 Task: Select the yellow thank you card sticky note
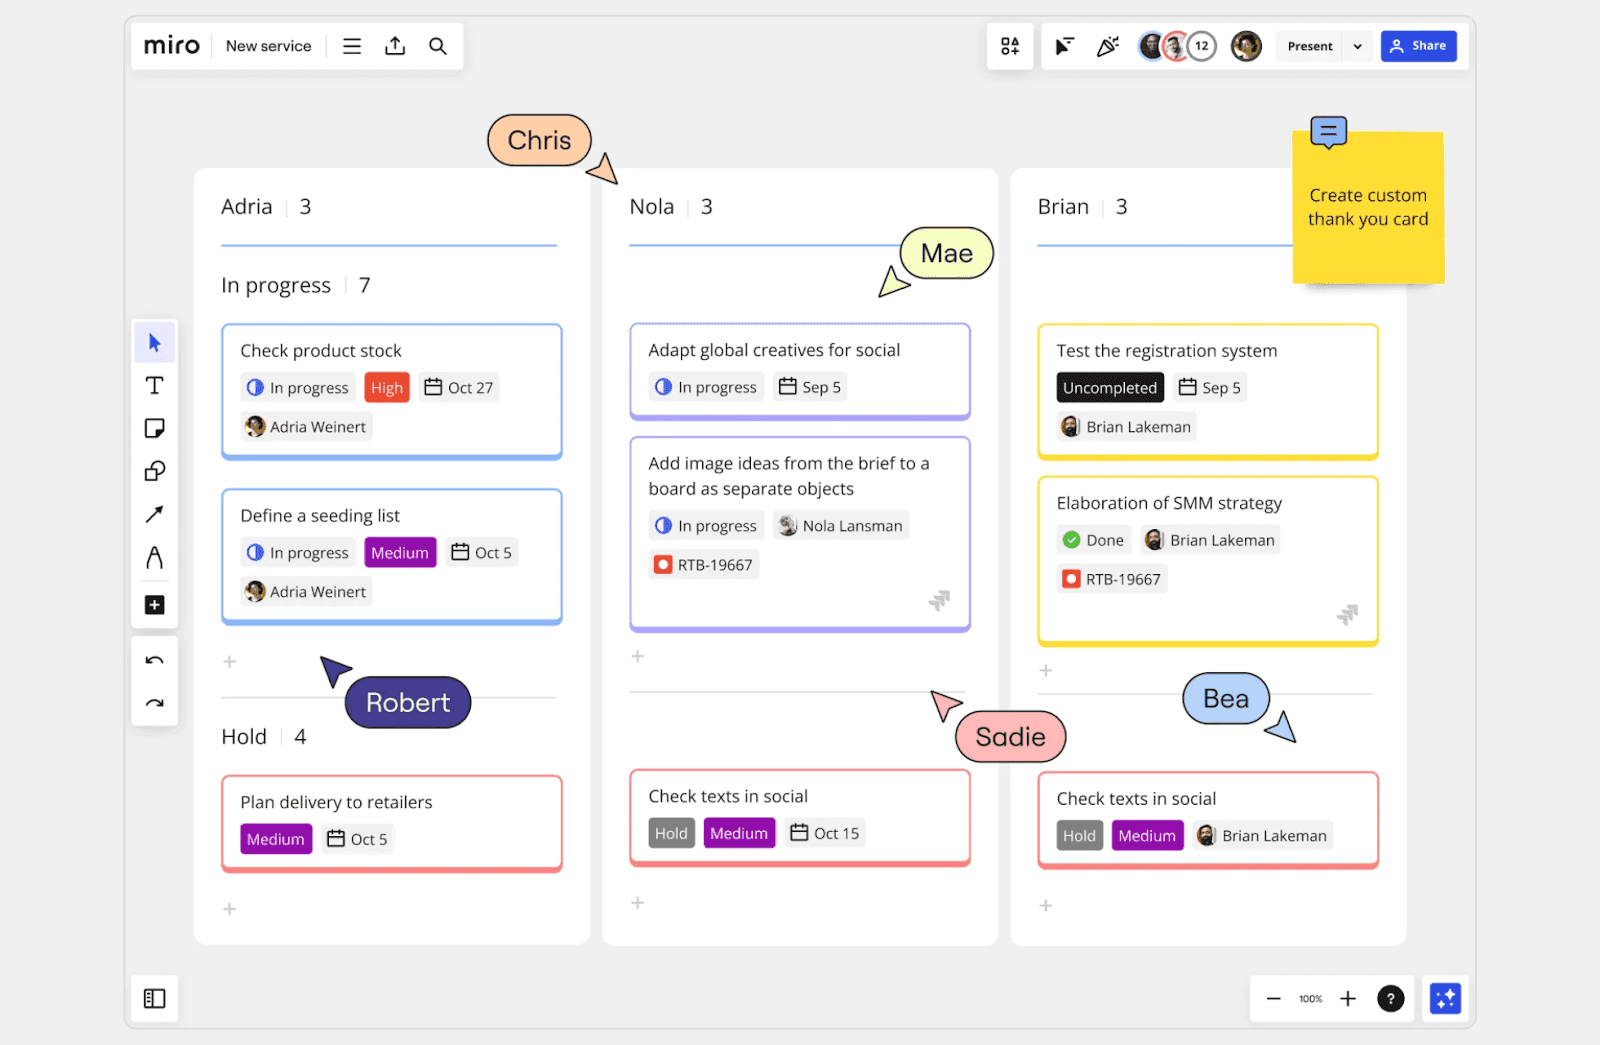coord(1368,210)
